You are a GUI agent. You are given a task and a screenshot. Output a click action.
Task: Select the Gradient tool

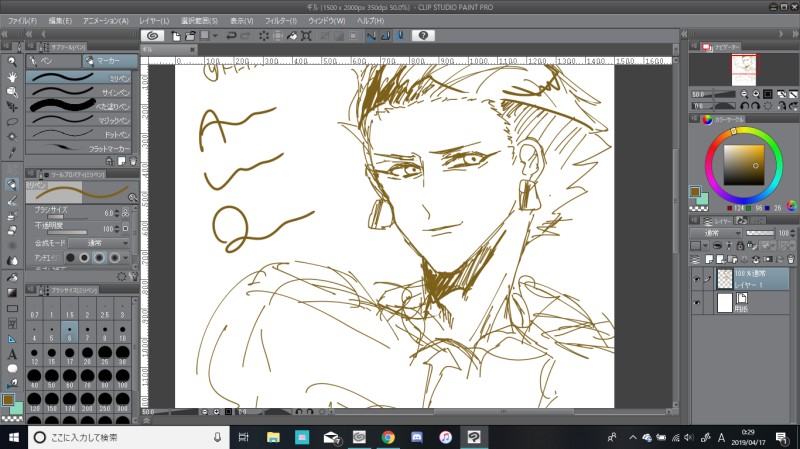tap(12, 293)
